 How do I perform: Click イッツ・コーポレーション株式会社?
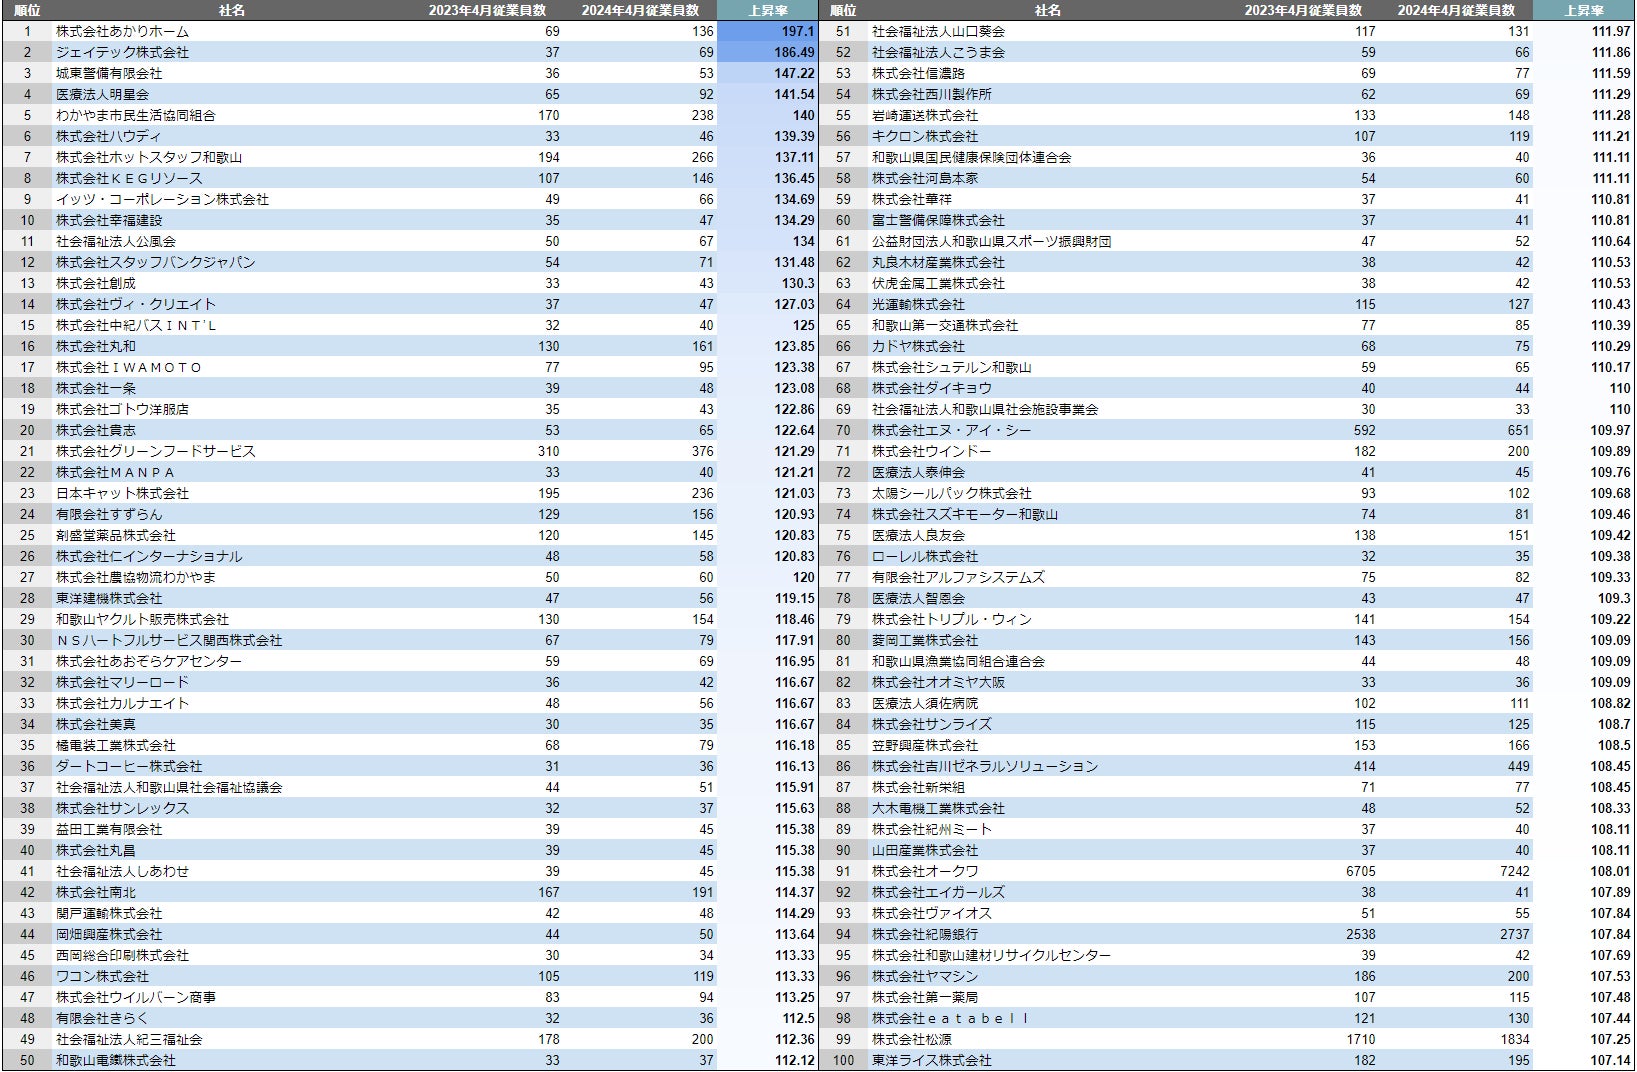tap(162, 199)
